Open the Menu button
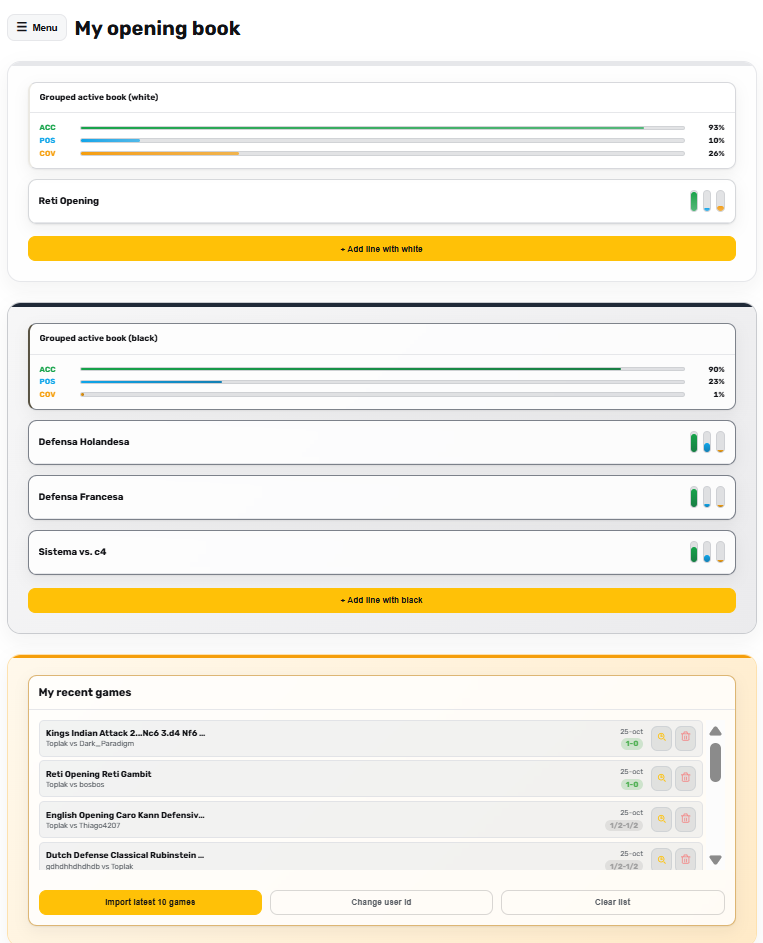 pyautogui.click(x=37, y=27)
